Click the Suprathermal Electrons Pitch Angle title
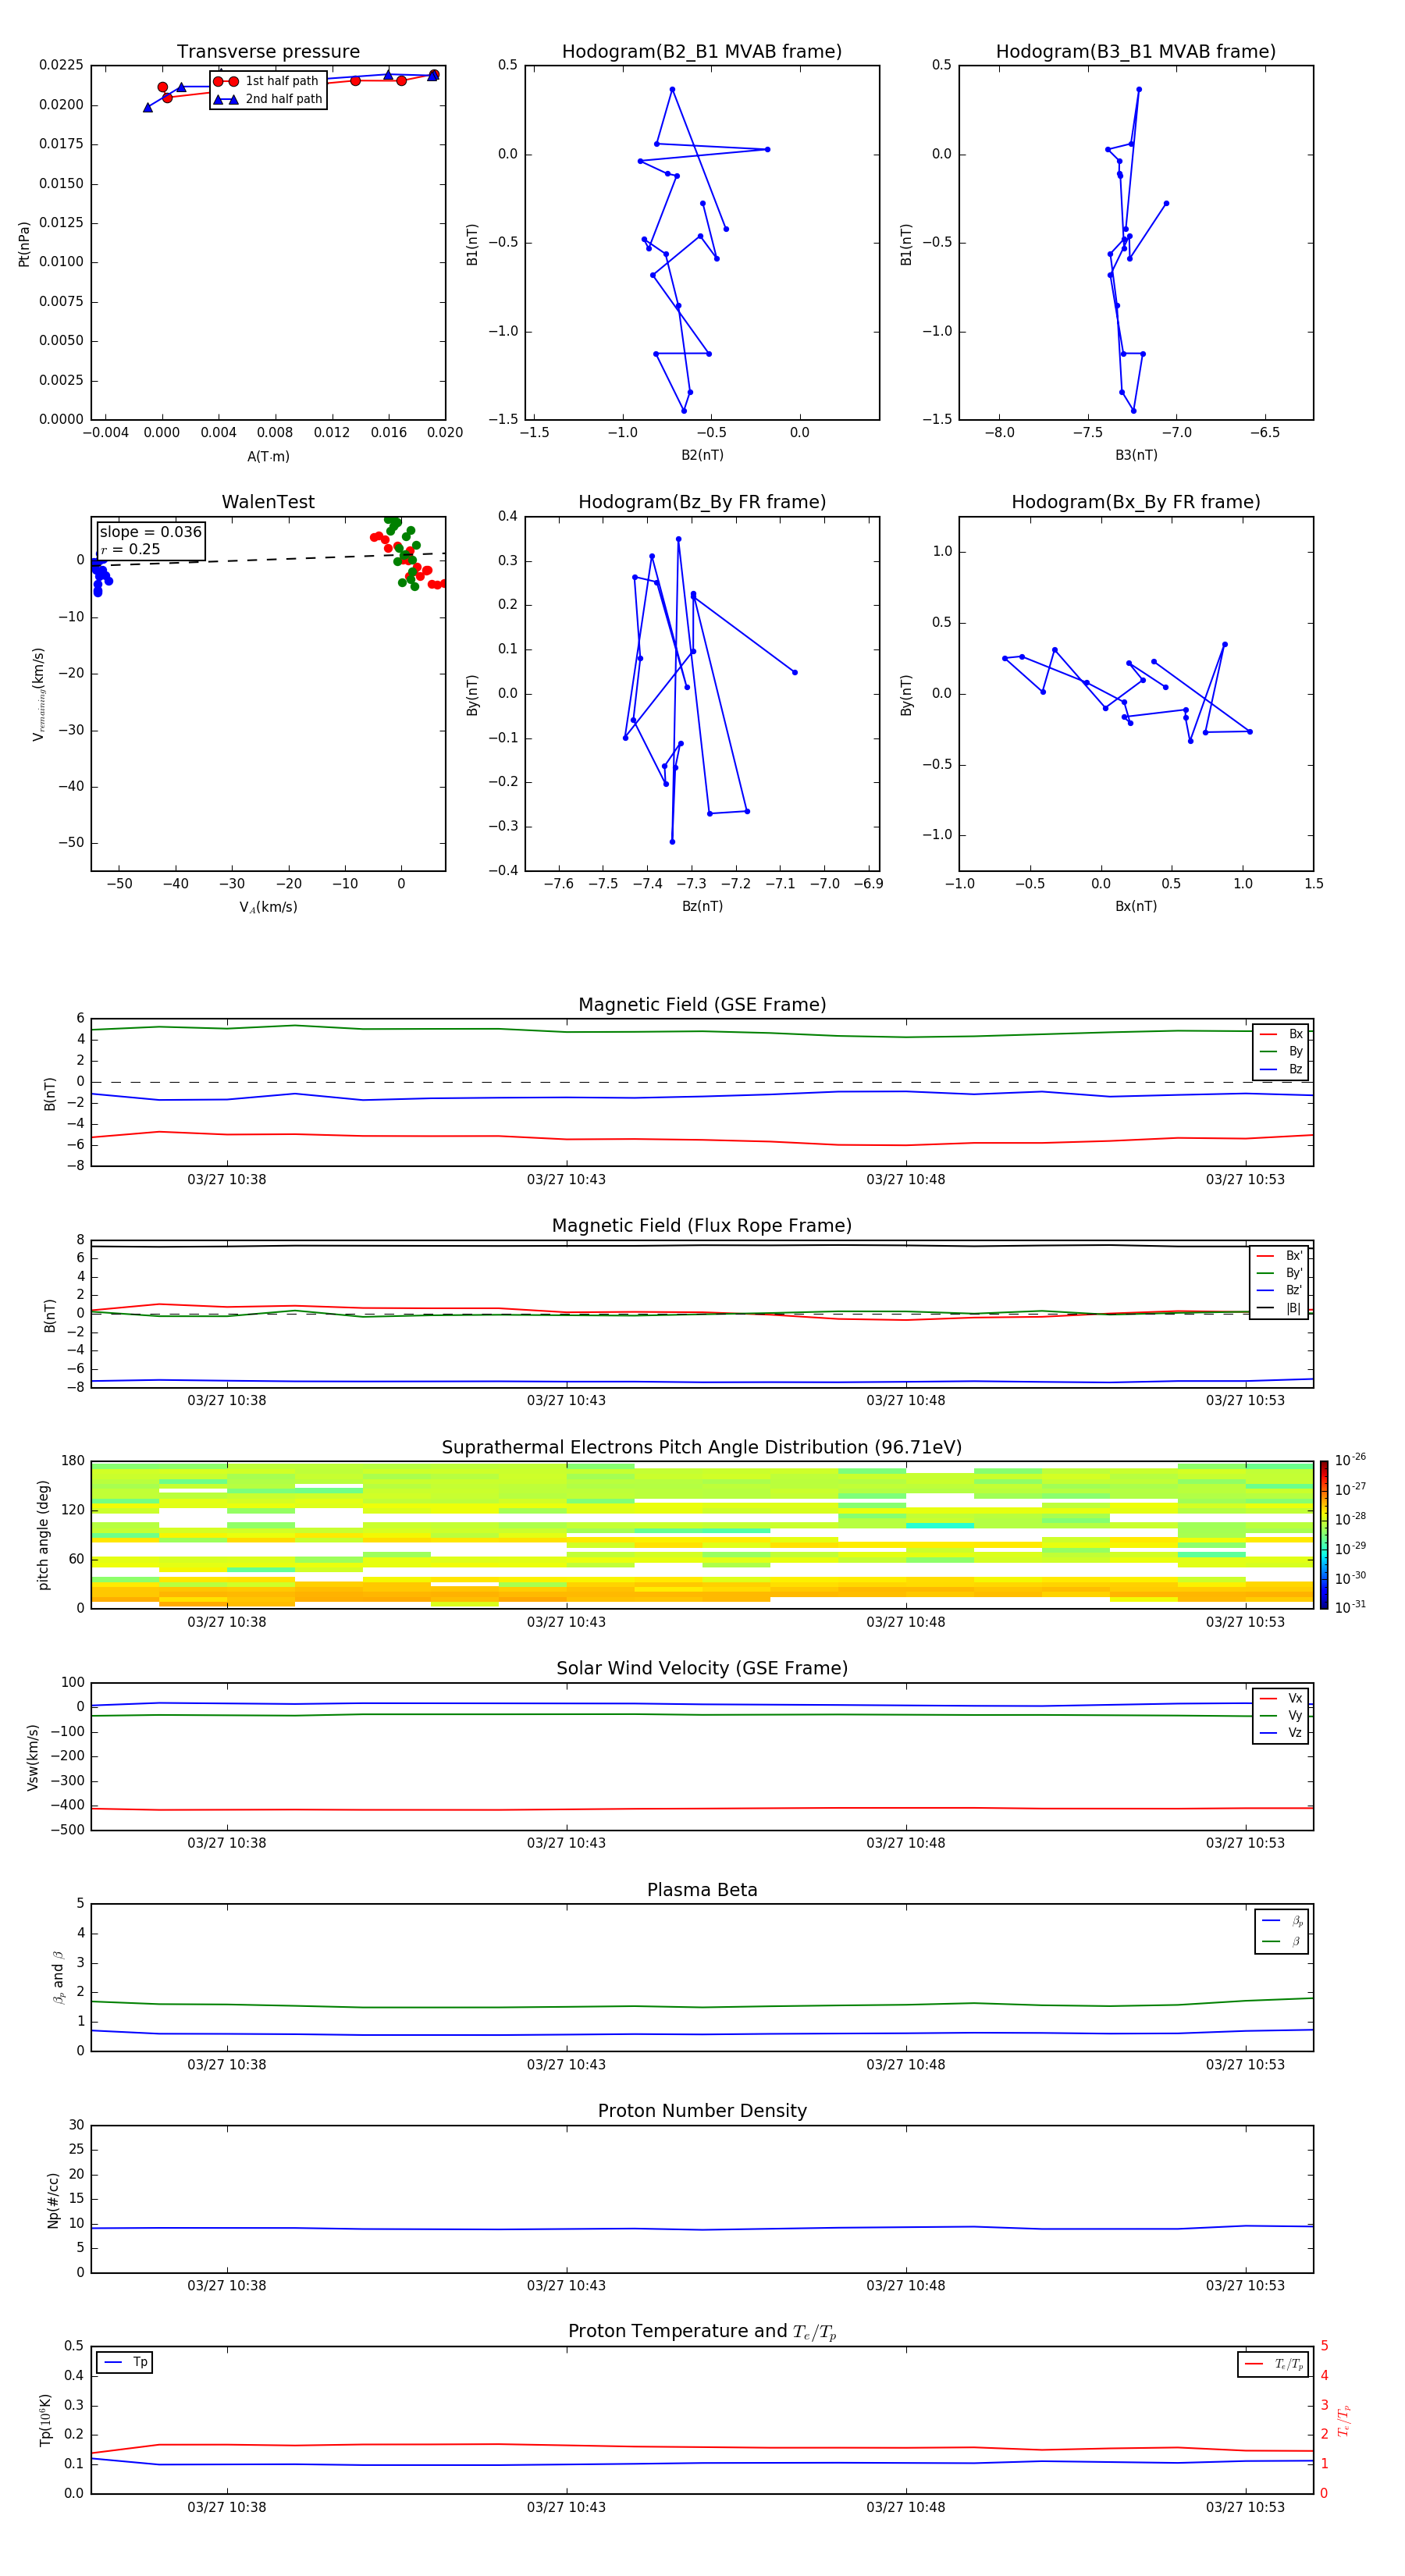This screenshot has width=1405, height=2576. click(702, 1448)
